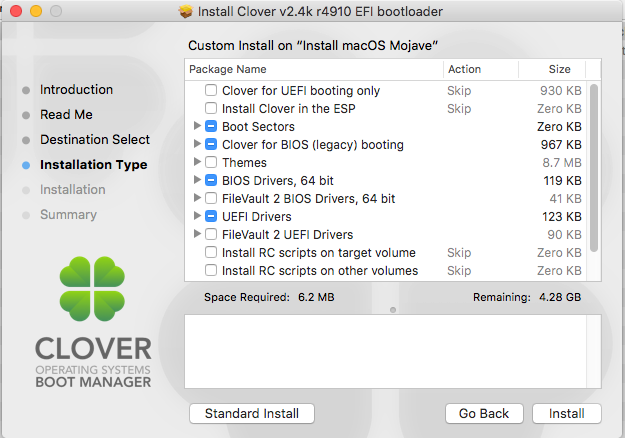Select the Introduction step
625x438 pixels.
(x=76, y=90)
